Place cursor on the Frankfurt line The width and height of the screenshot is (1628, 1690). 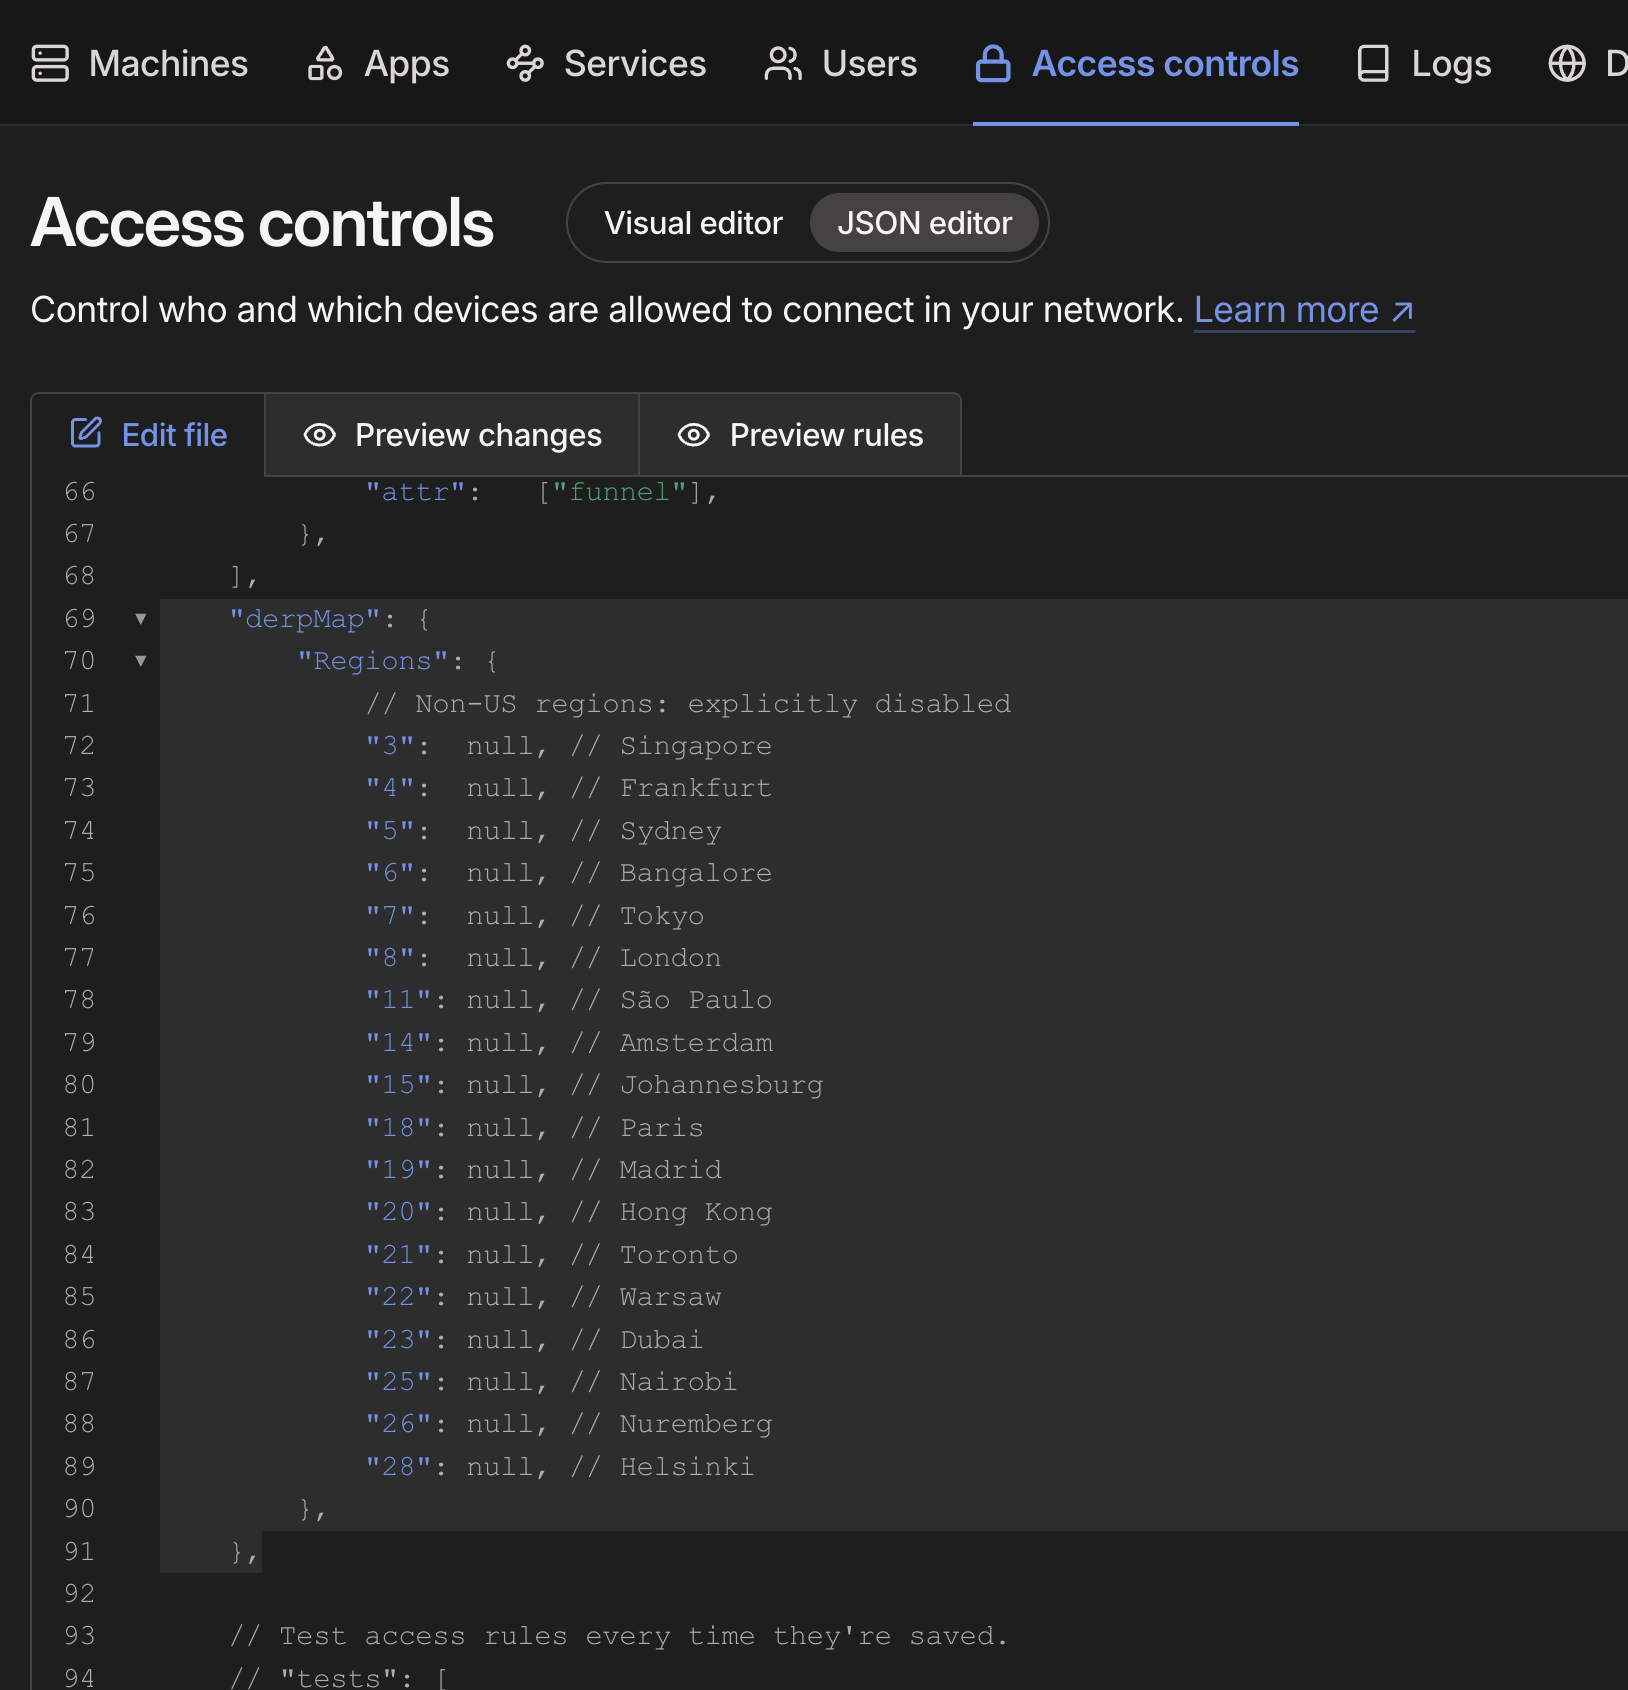point(695,788)
